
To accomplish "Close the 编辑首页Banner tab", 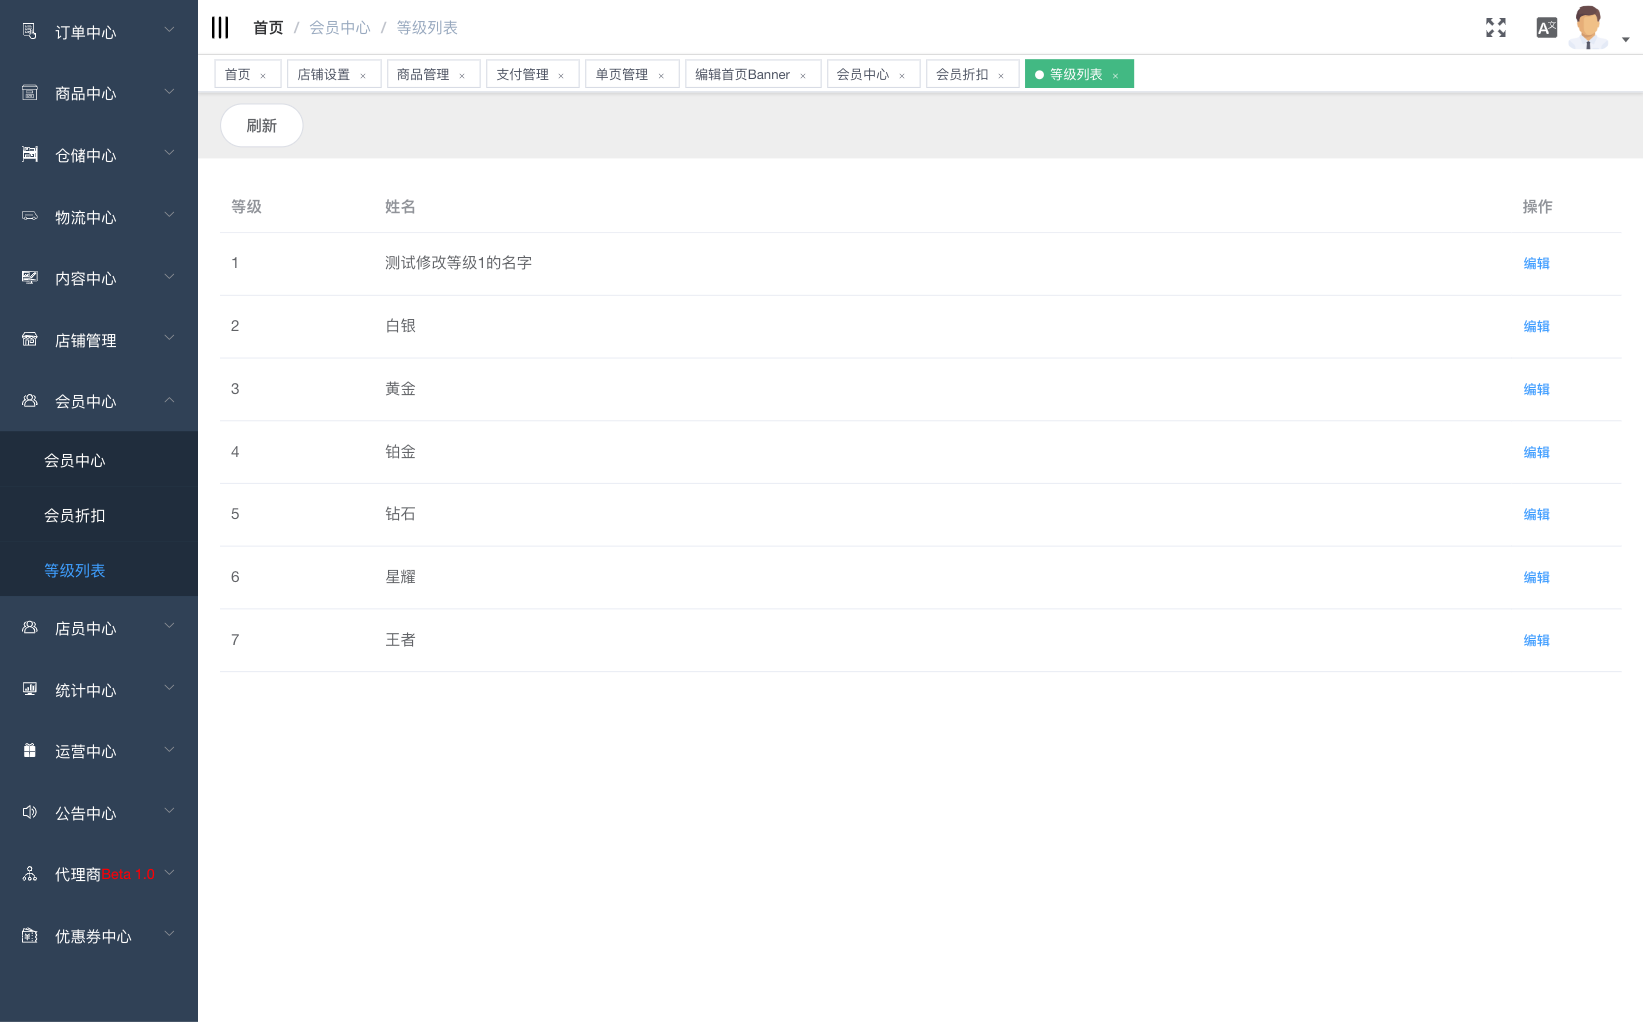I will coord(803,76).
